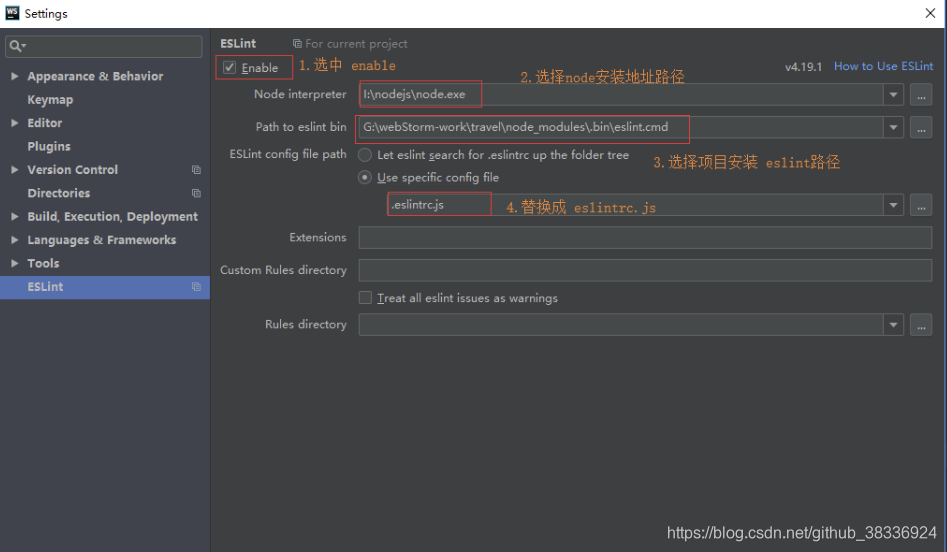This screenshot has height=552, width=947.
Task: Expand the Build, Execution, Deployment node
Action: pyautogui.click(x=14, y=217)
